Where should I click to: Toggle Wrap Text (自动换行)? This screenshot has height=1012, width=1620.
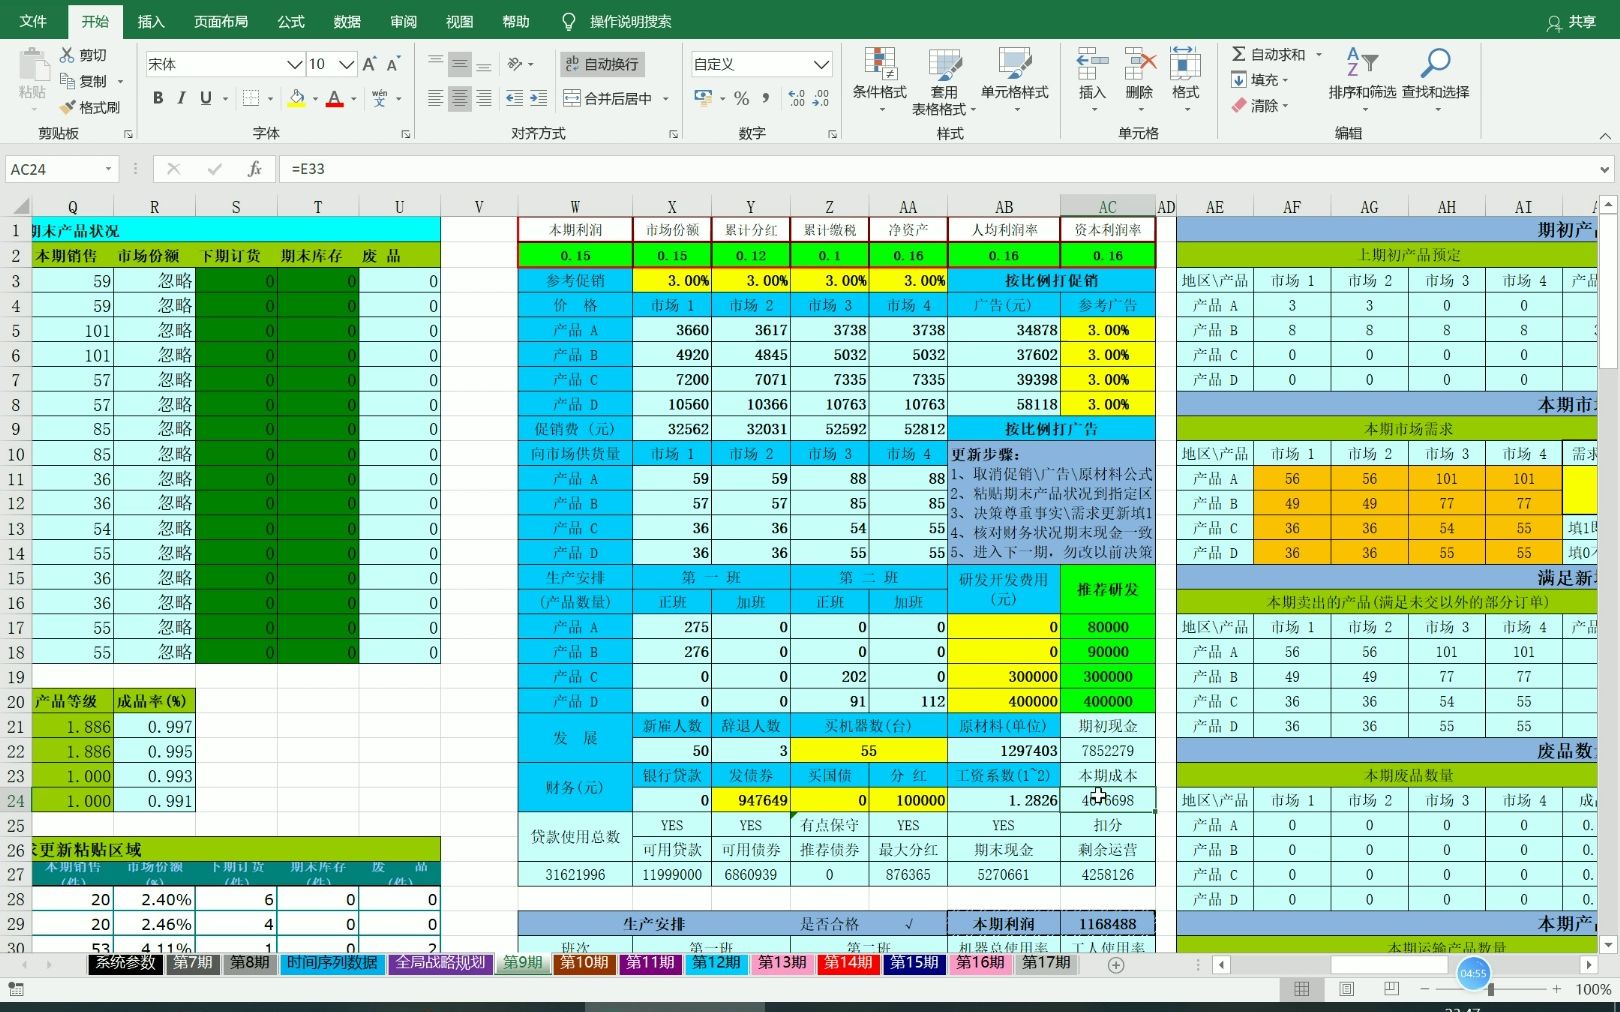point(602,64)
